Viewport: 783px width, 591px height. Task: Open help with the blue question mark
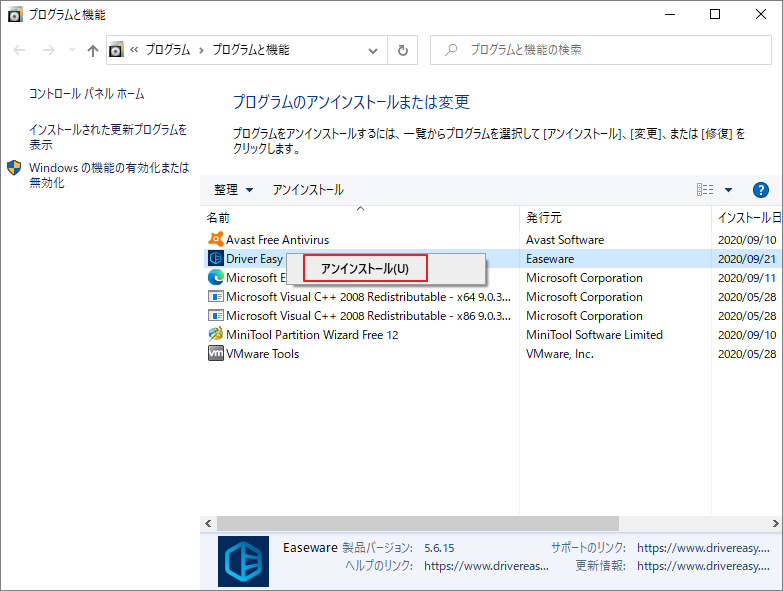761,190
